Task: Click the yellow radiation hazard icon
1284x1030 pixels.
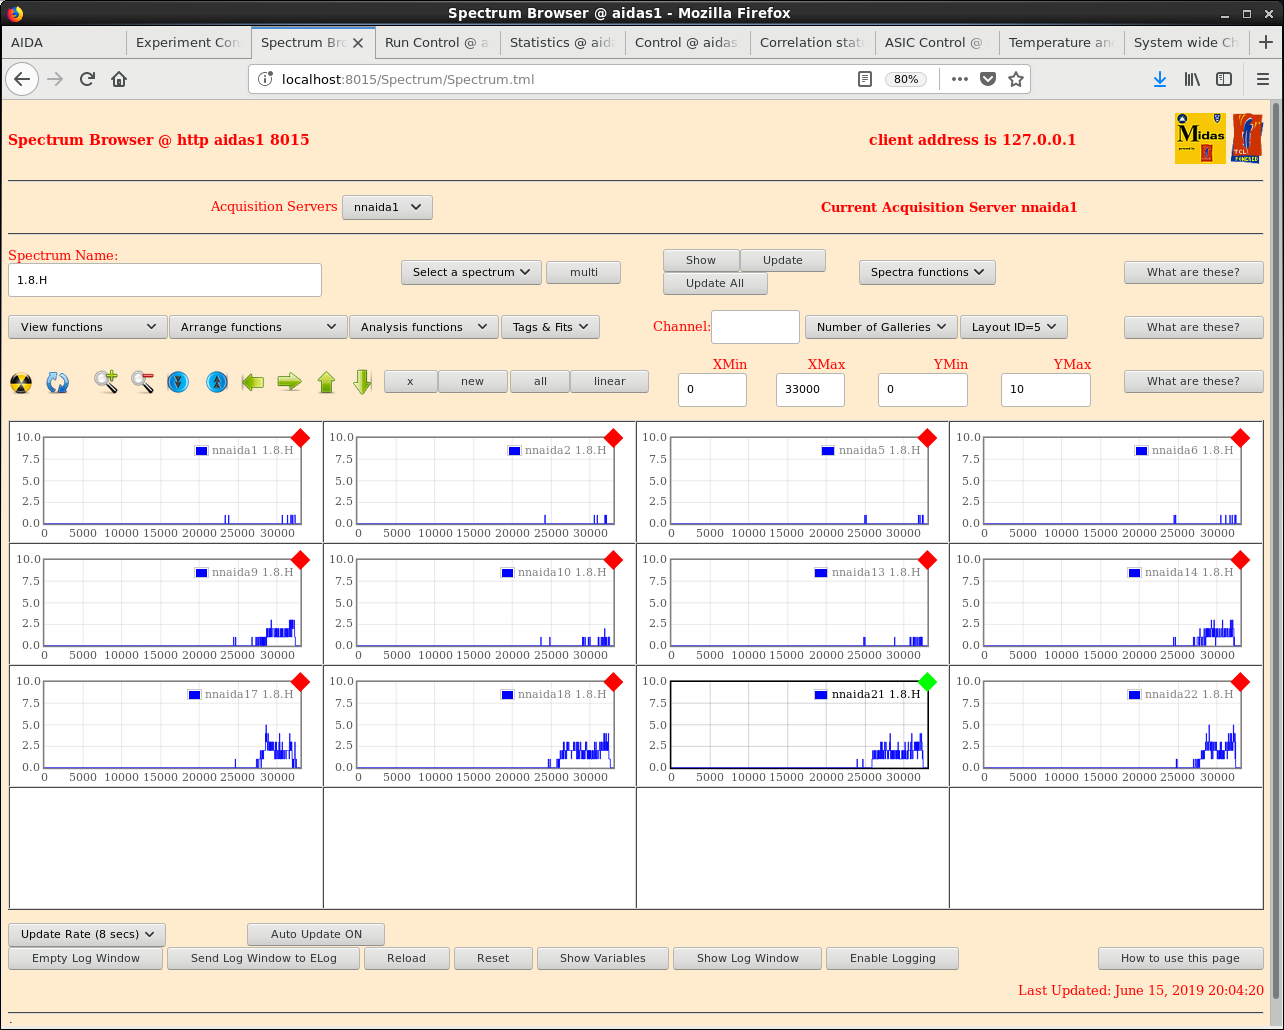Action: click(21, 382)
